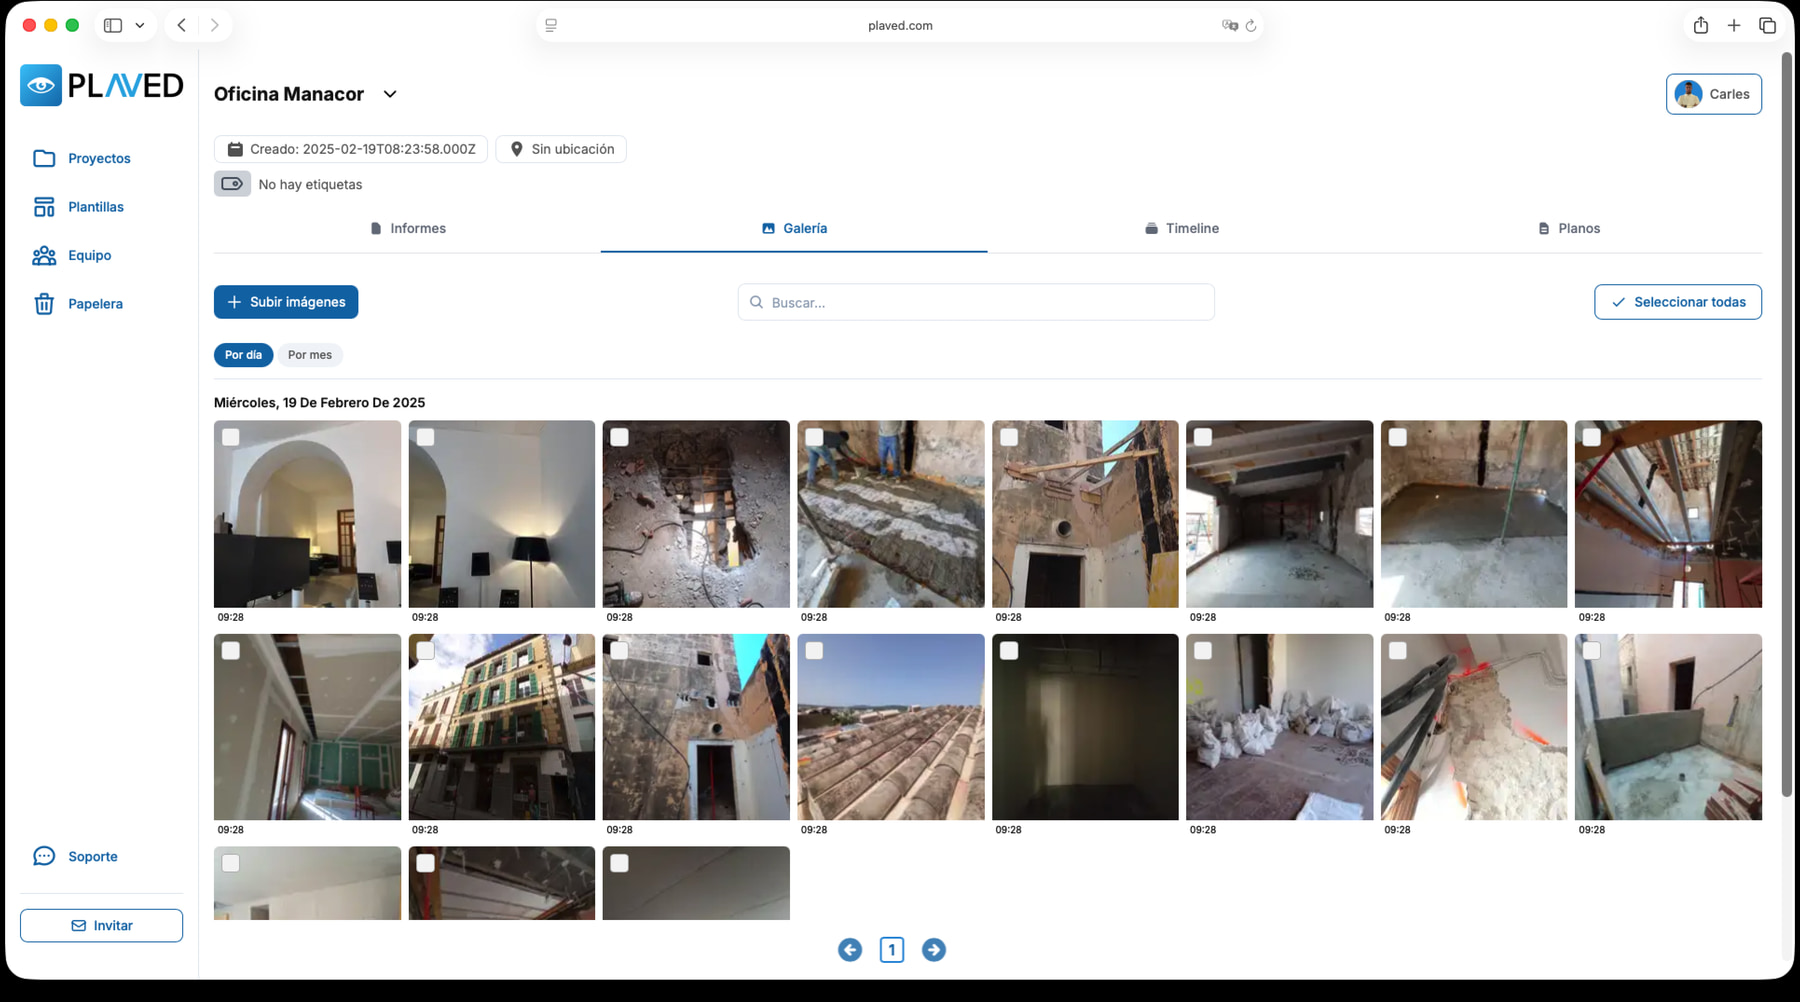Screen dimensions: 1800x1002
Task: Open the wet concrete floor photo
Action: click(1474, 514)
